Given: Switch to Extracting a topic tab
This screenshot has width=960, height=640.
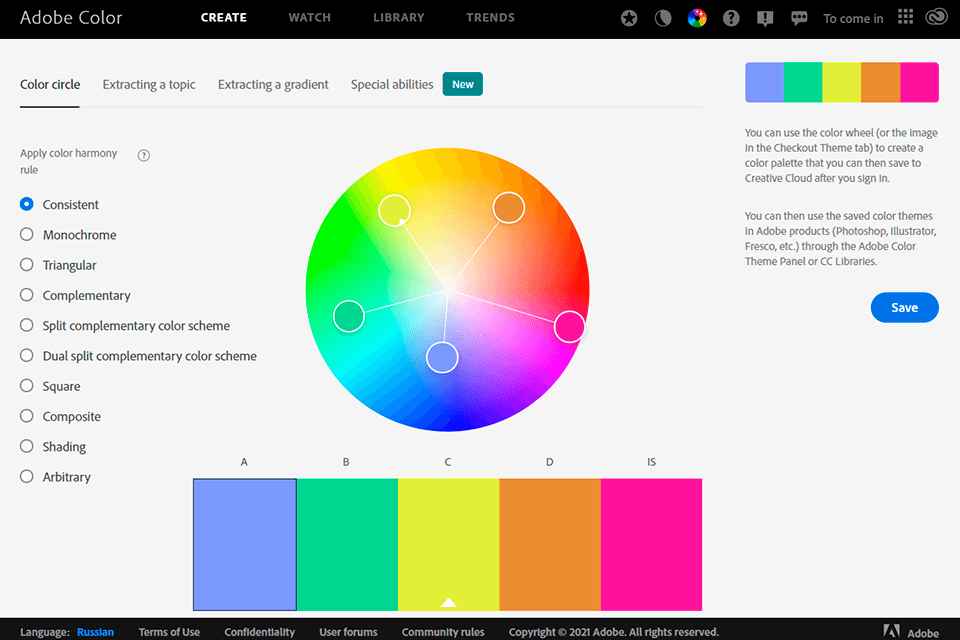Looking at the screenshot, I should click(x=149, y=85).
